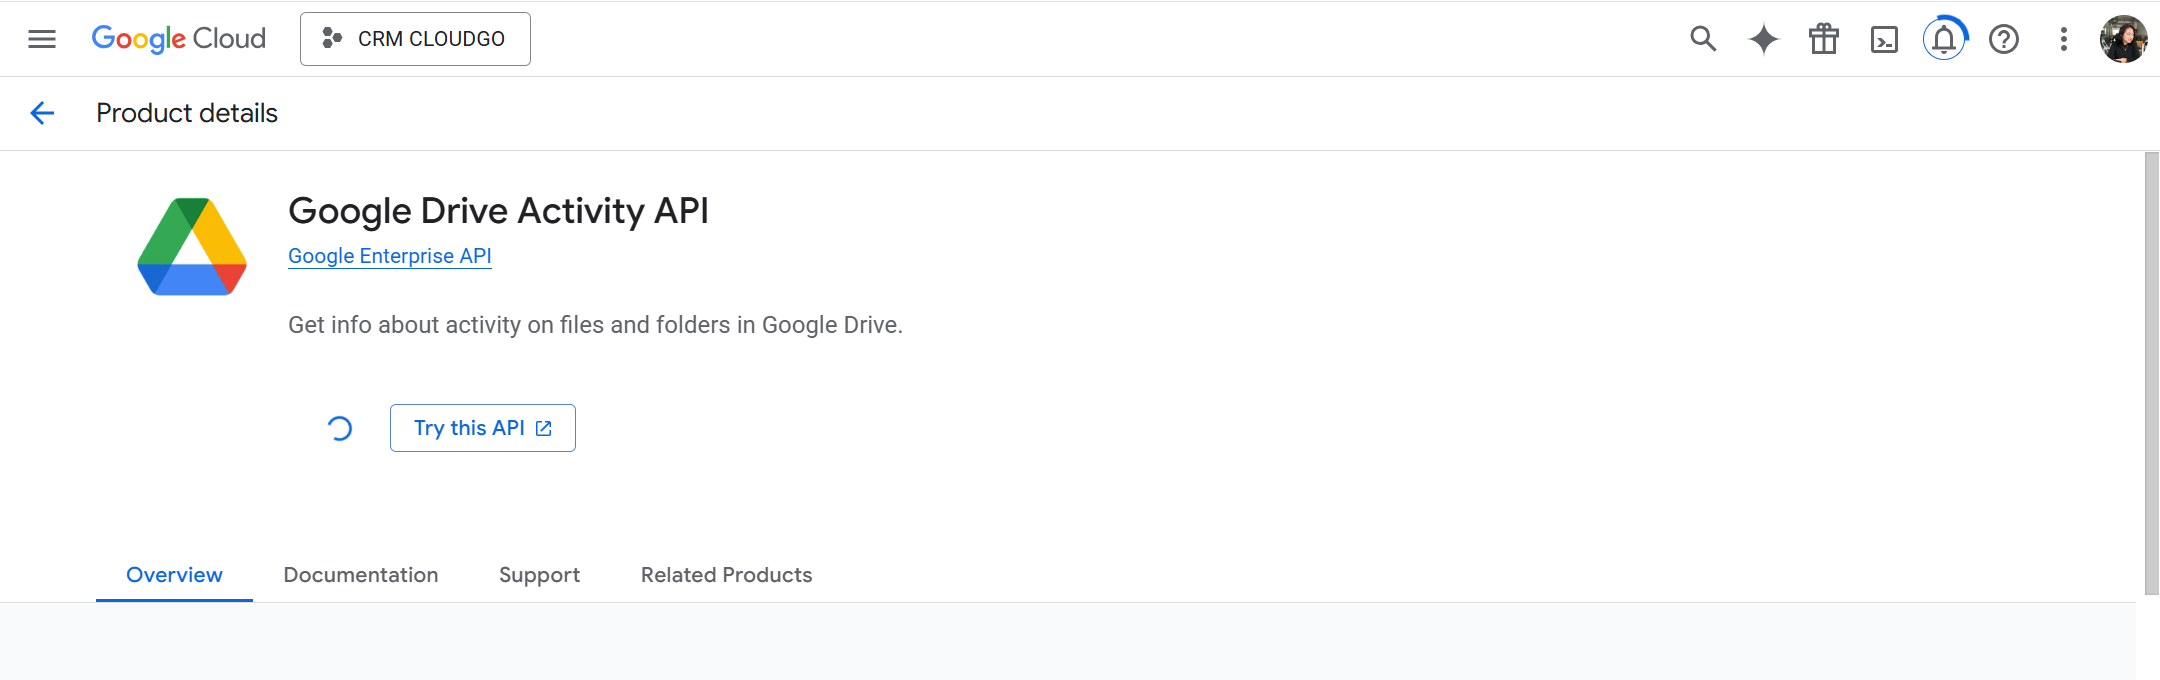Launch the Cloud Shell terminal icon
The width and height of the screenshot is (2160, 680).
point(1884,39)
